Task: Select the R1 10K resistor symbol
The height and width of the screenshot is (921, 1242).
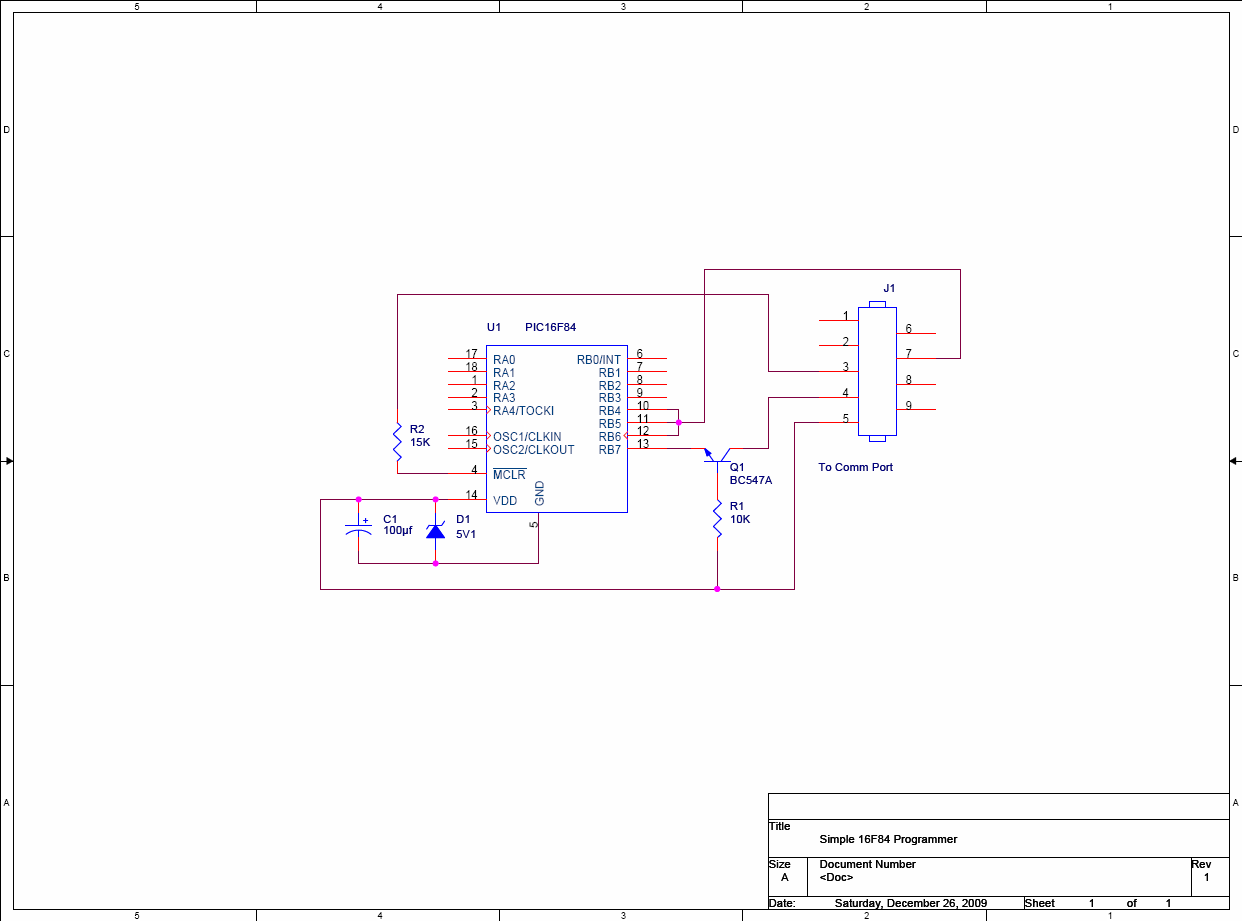Action: click(717, 519)
